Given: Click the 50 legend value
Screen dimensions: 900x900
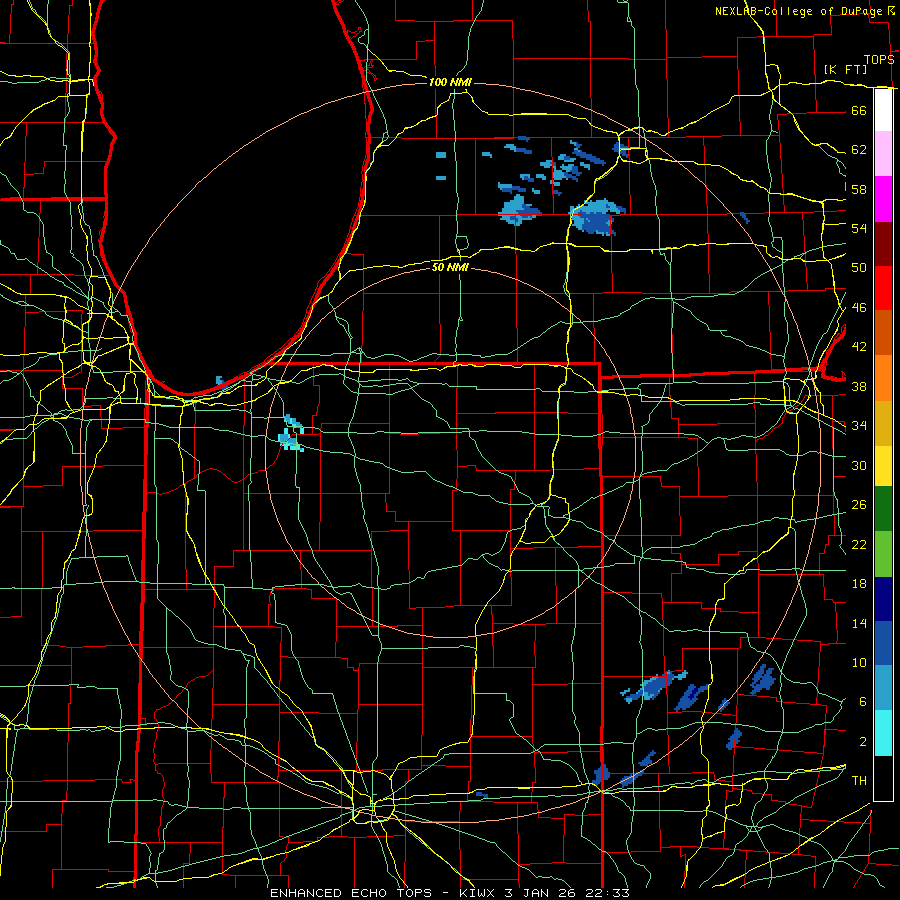Looking at the screenshot, I should 859,267.
